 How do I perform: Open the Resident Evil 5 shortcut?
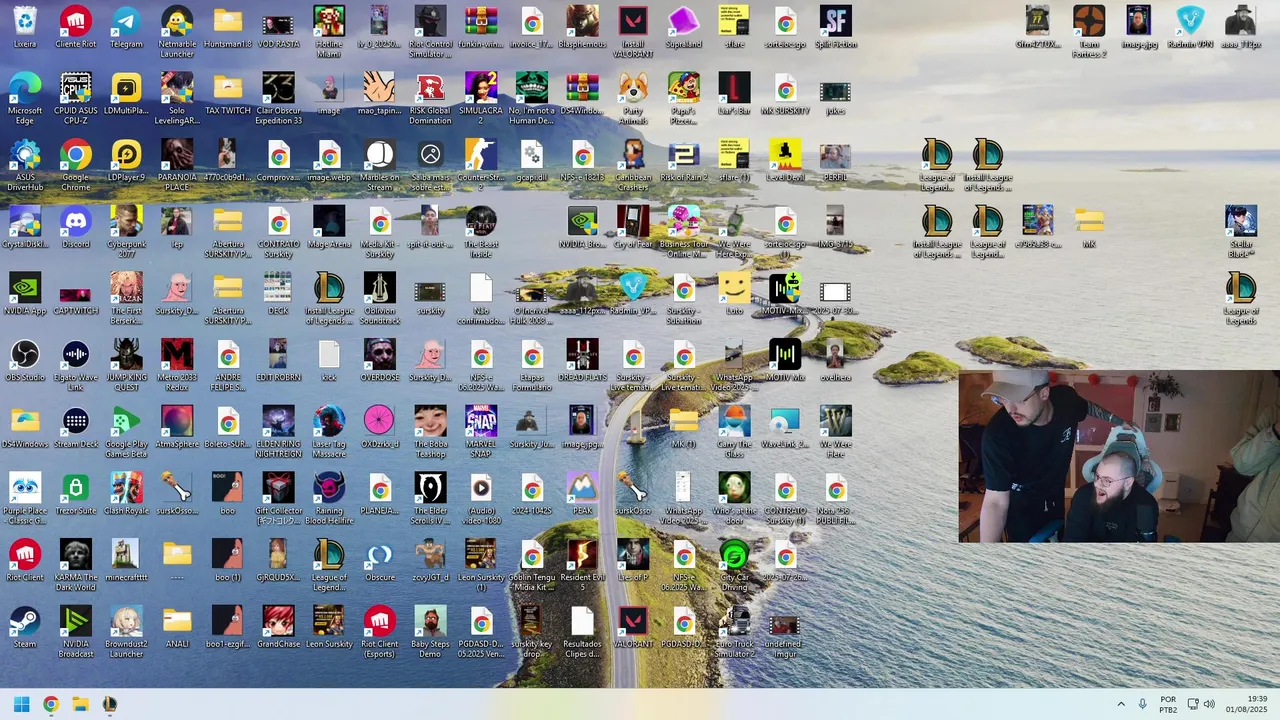tap(582, 565)
